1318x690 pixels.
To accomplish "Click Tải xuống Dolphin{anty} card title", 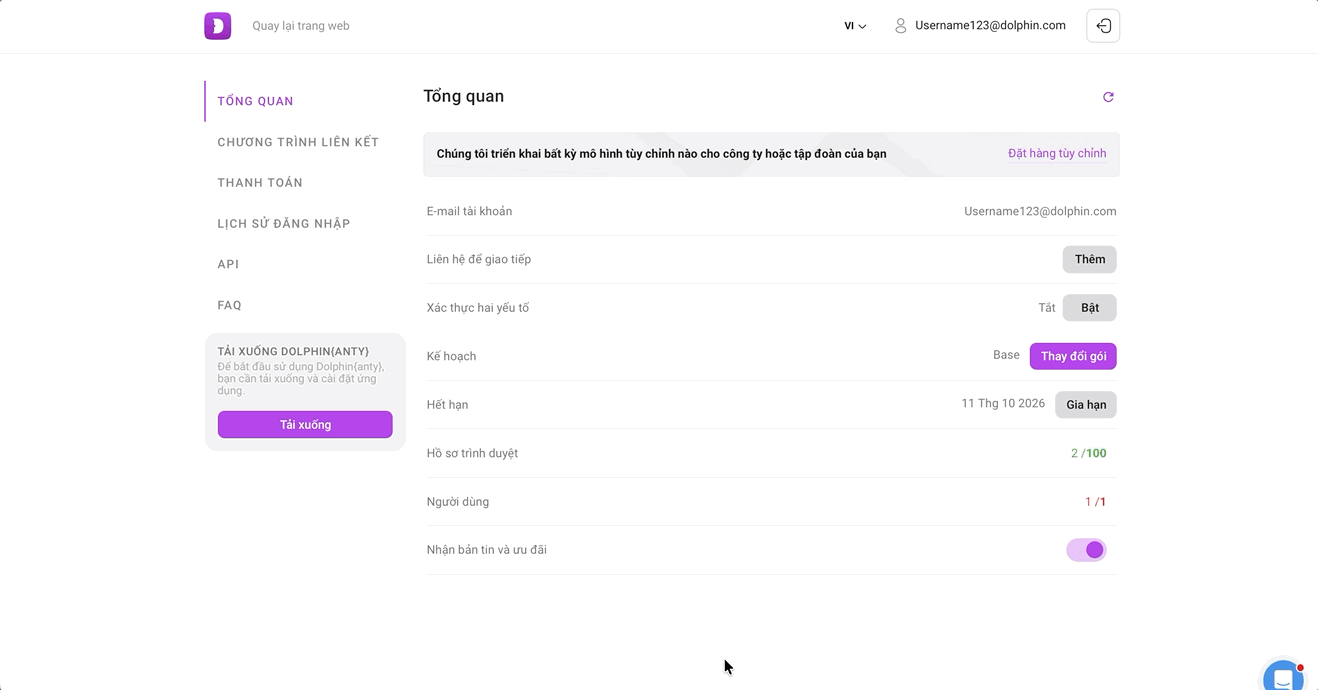I will [x=293, y=352].
